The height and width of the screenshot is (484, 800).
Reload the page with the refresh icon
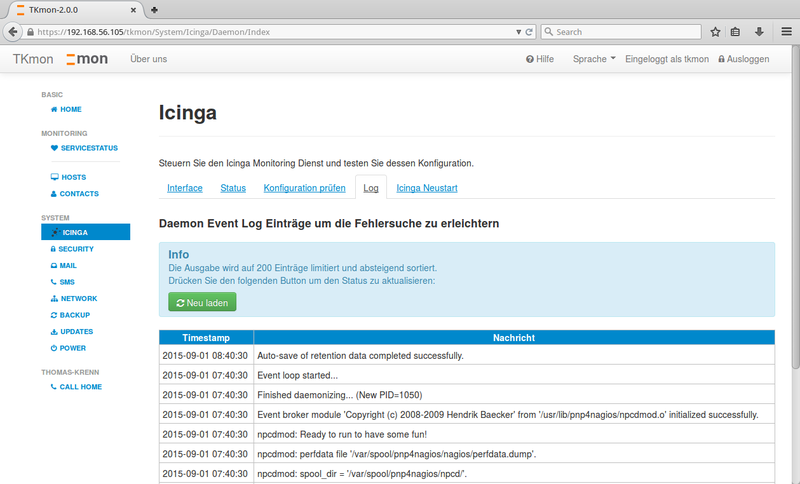(x=529, y=32)
